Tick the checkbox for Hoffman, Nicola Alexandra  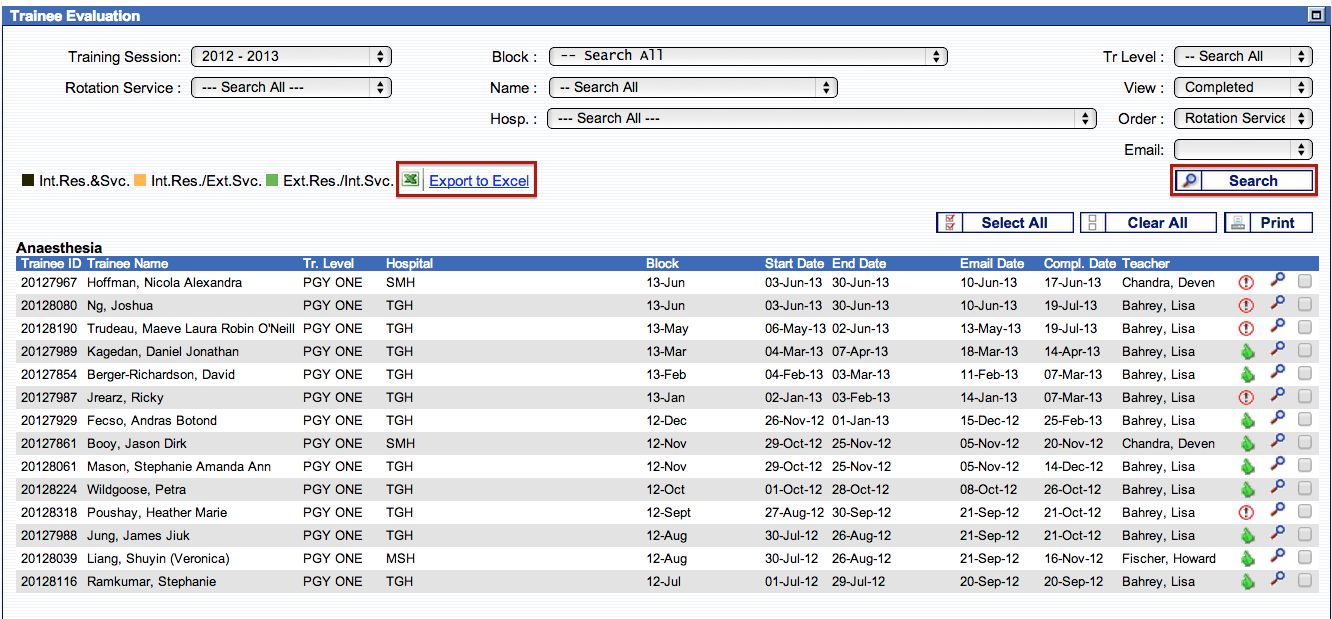tap(1305, 282)
